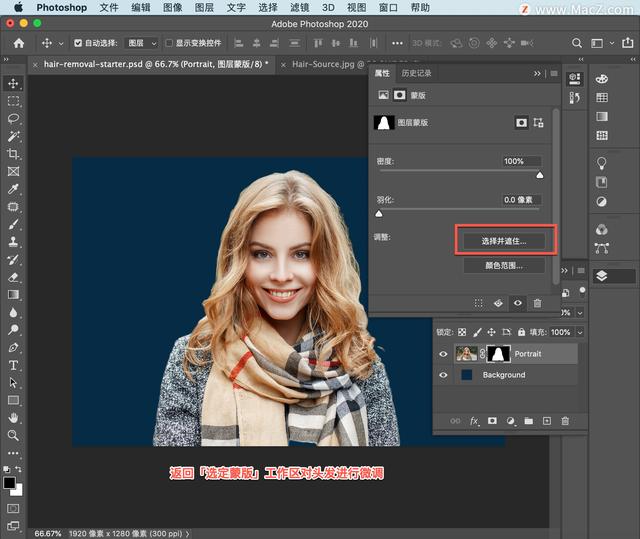
Task: Switch to the 历史记录 tab
Action: (x=415, y=74)
